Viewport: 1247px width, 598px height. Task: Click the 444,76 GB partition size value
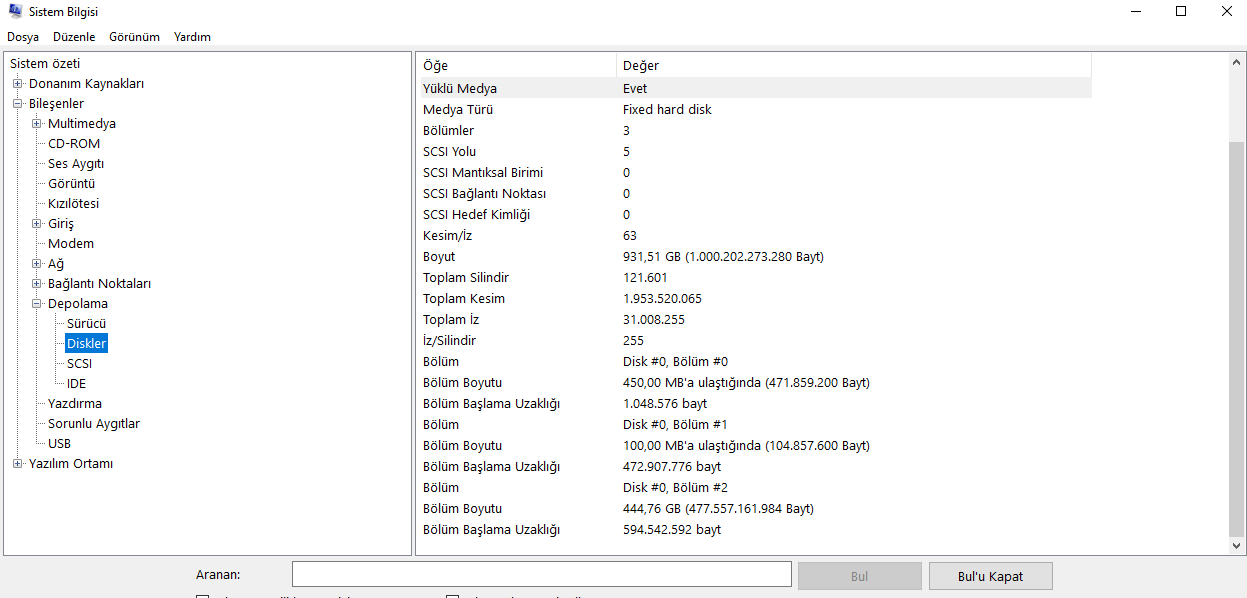point(718,509)
